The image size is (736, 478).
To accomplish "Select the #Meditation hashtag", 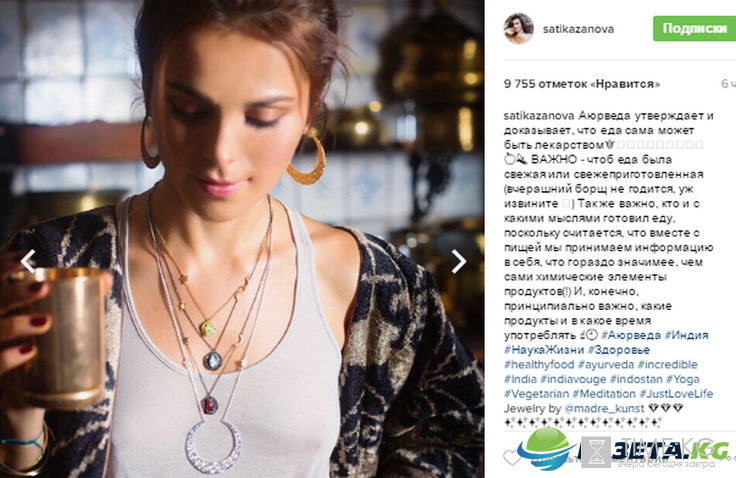I will point(604,393).
